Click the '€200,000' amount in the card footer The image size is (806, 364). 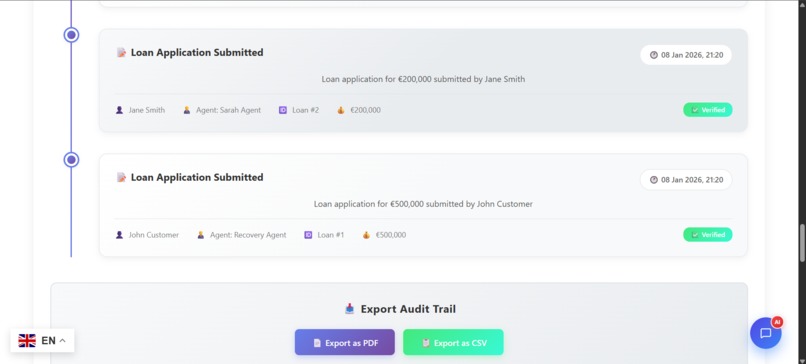365,110
